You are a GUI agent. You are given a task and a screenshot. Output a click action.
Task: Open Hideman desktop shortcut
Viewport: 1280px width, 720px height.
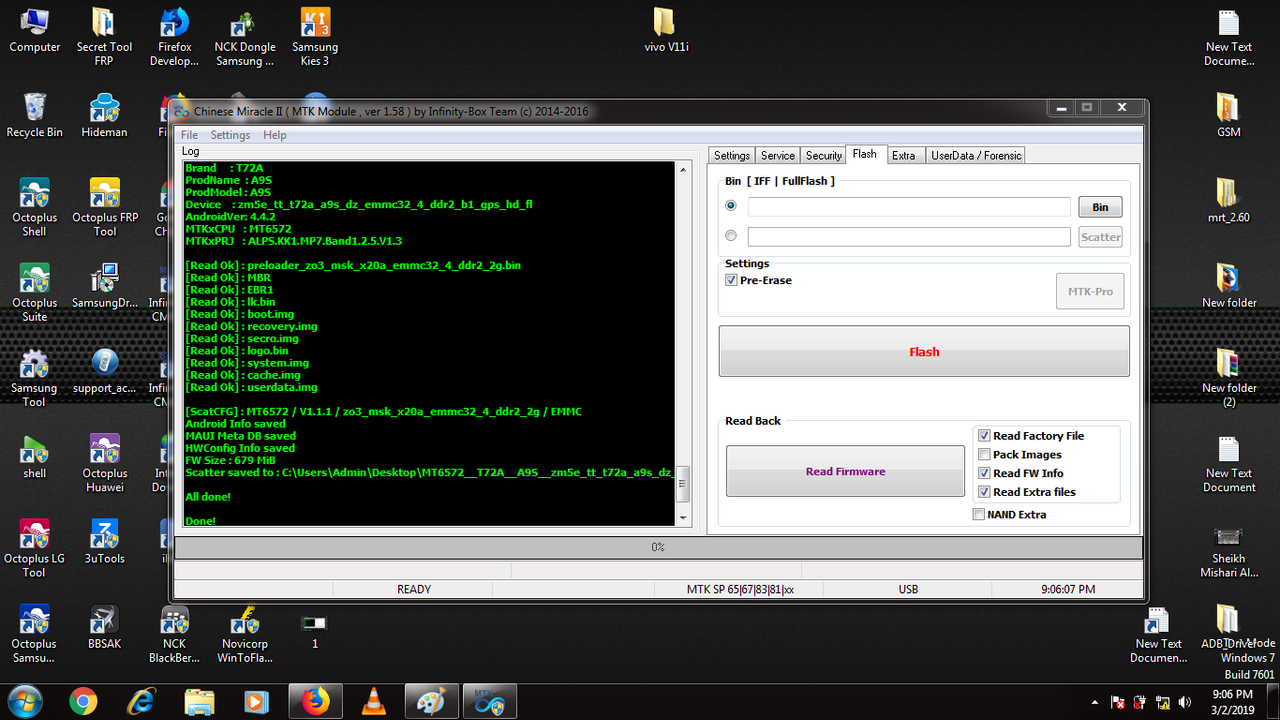(x=104, y=115)
